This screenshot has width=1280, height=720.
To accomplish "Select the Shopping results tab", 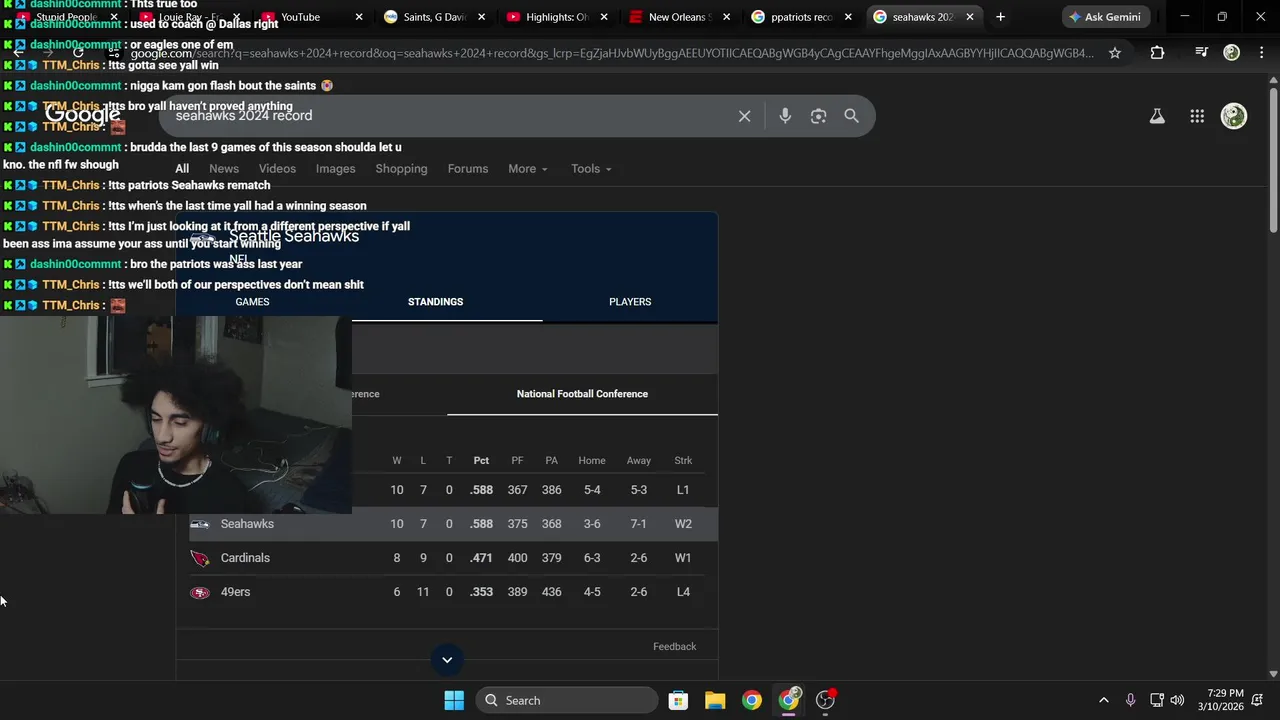I will coord(401,169).
